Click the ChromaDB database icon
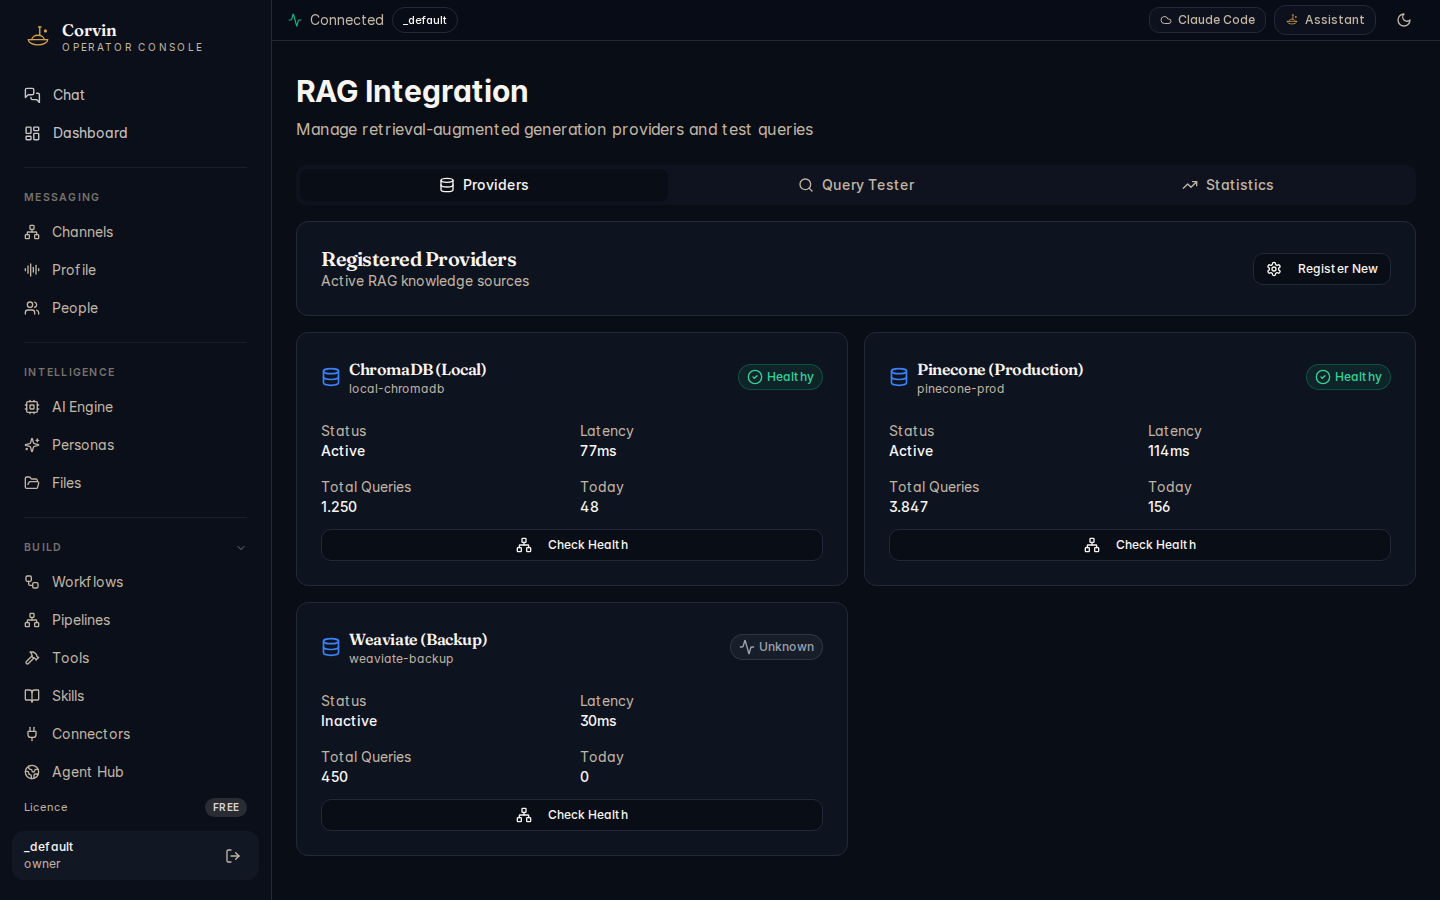 [331, 377]
